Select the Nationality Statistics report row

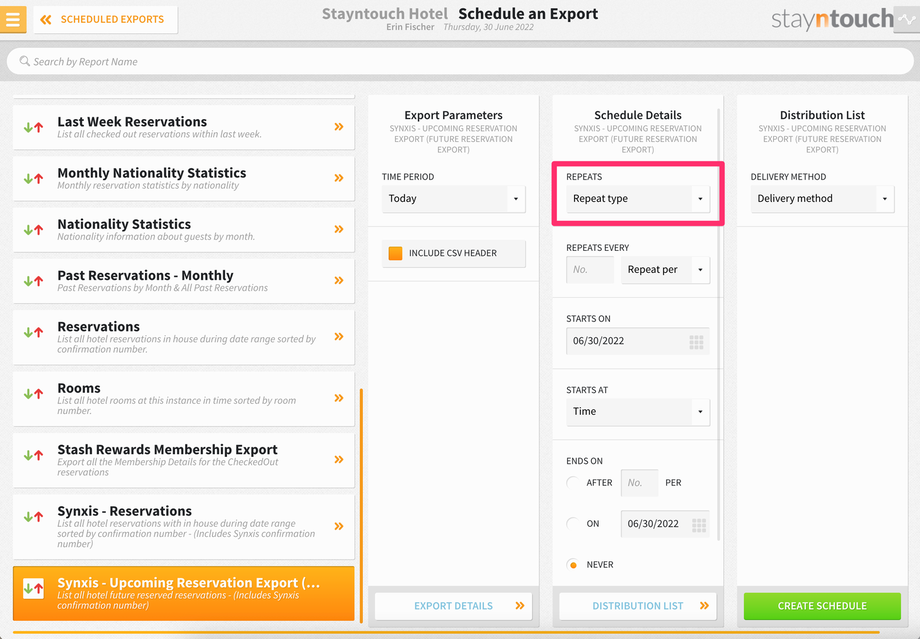point(184,229)
